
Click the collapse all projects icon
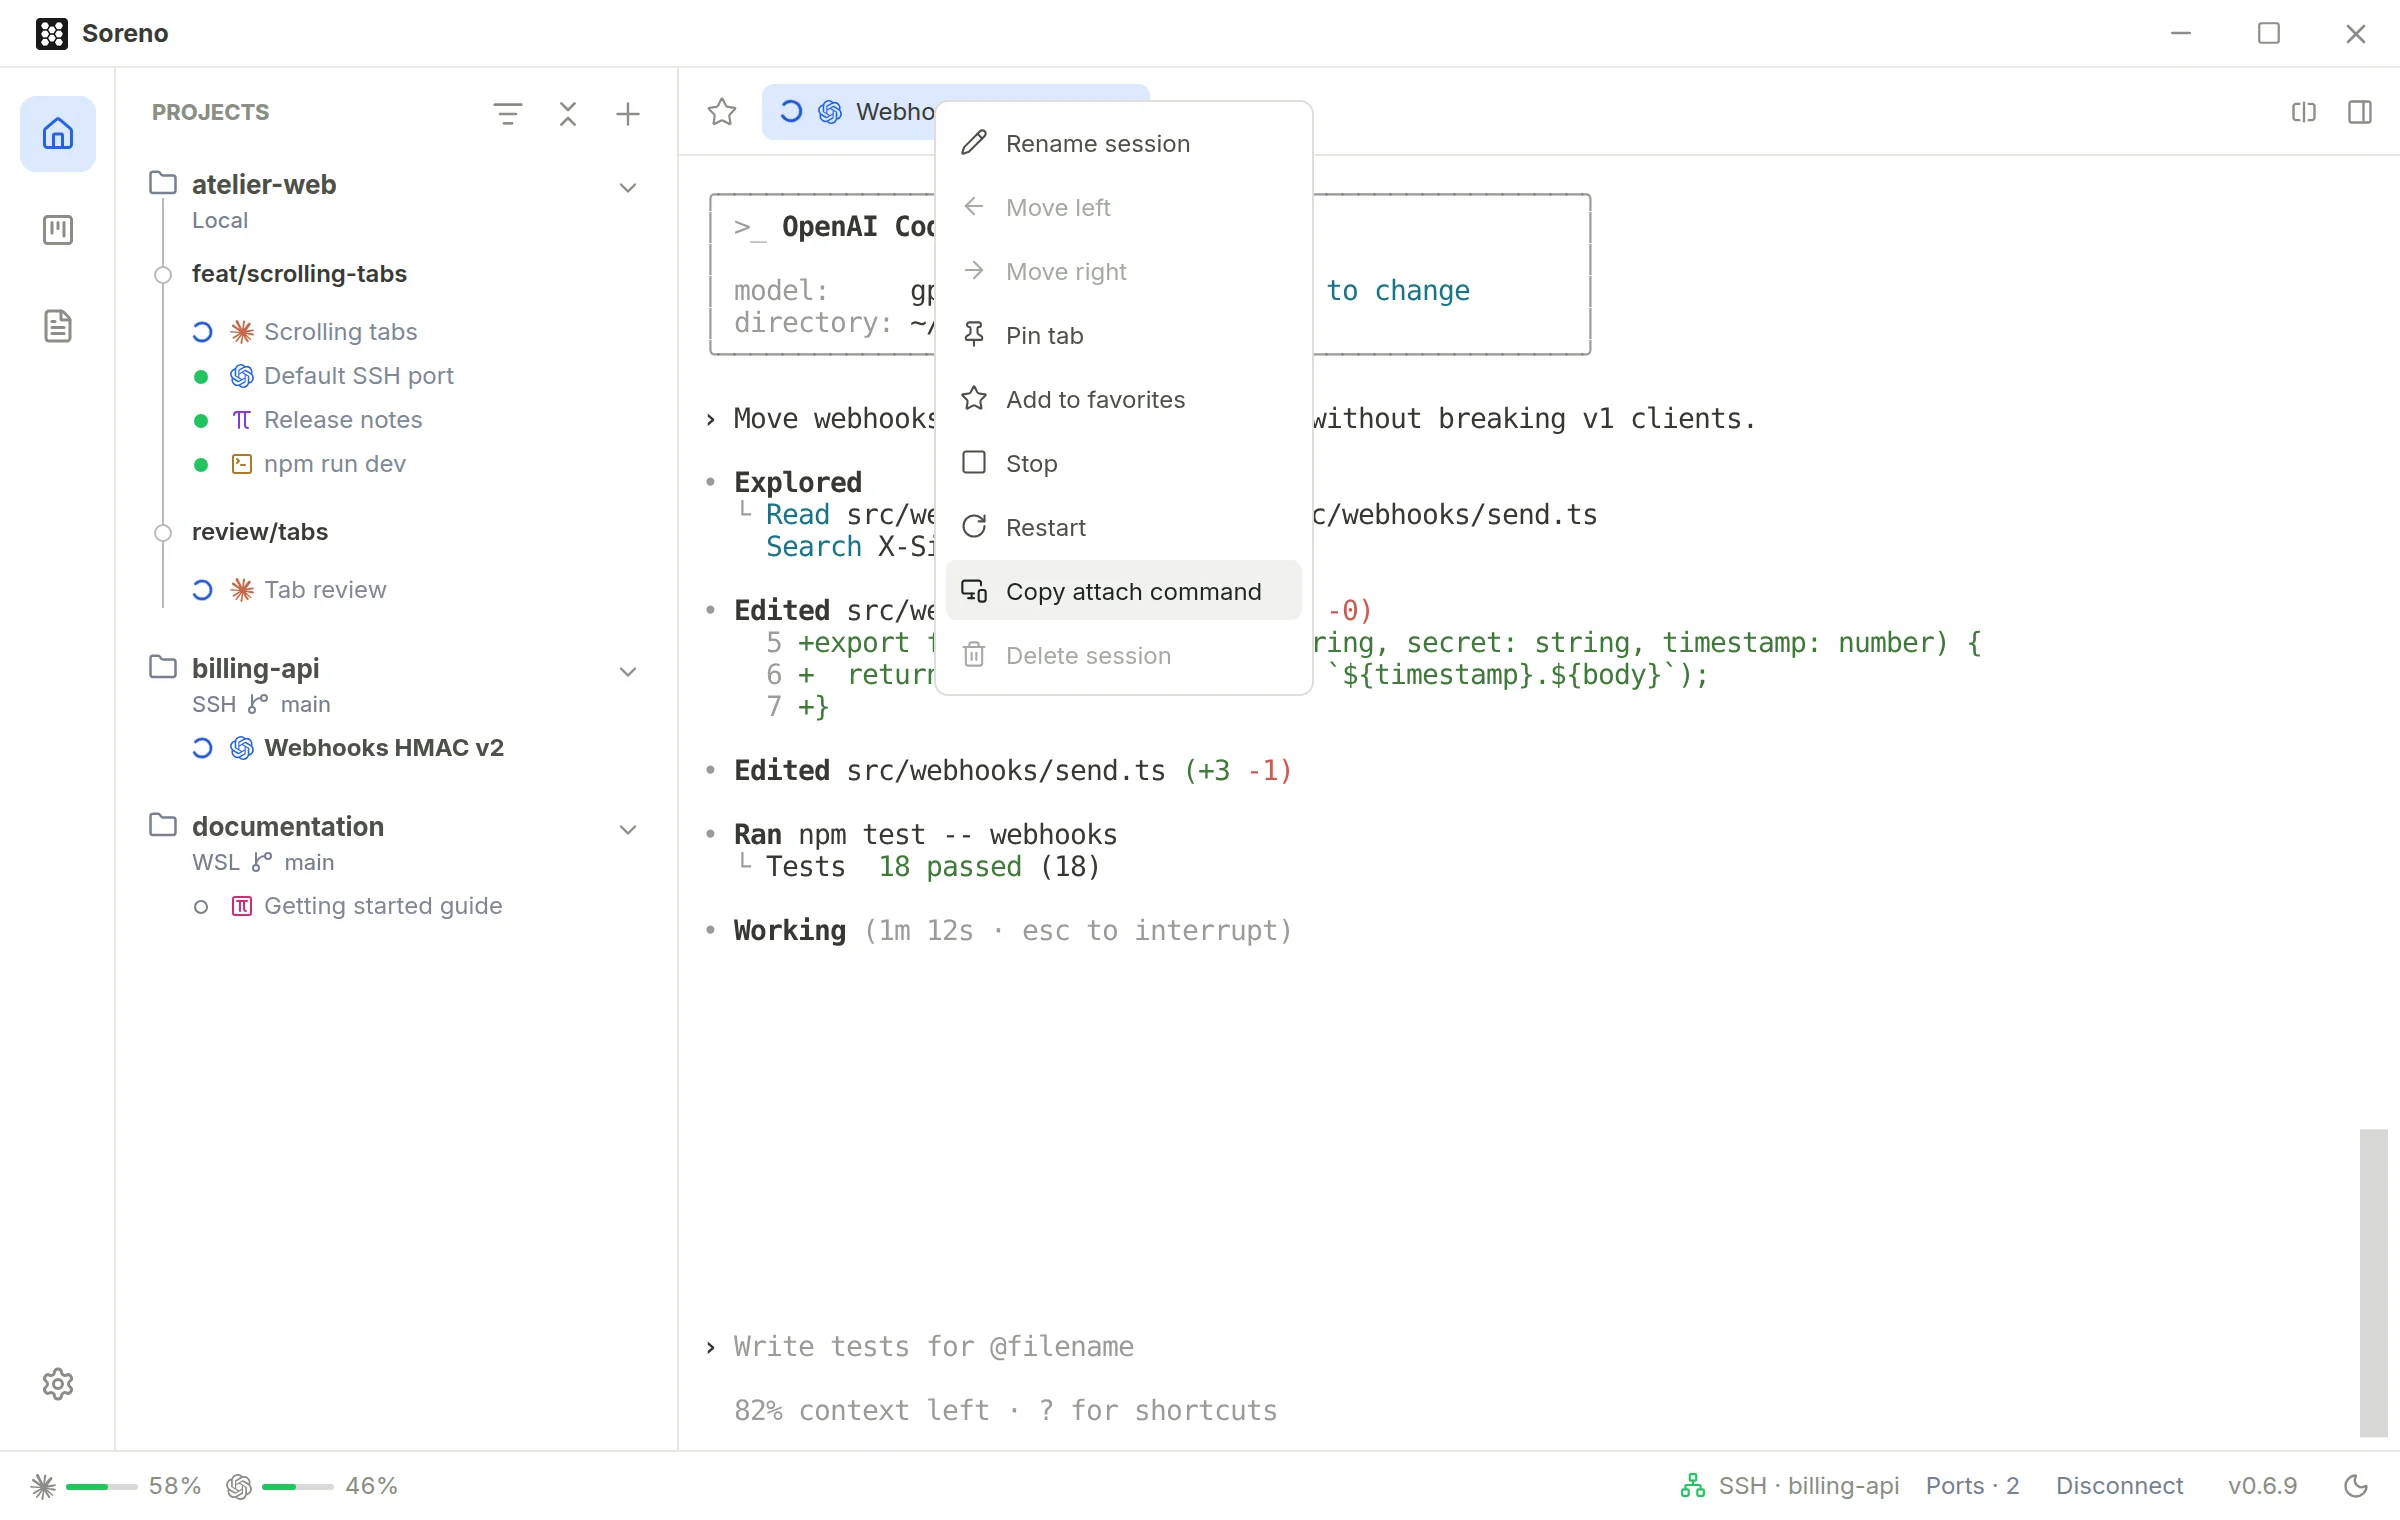[x=568, y=113]
